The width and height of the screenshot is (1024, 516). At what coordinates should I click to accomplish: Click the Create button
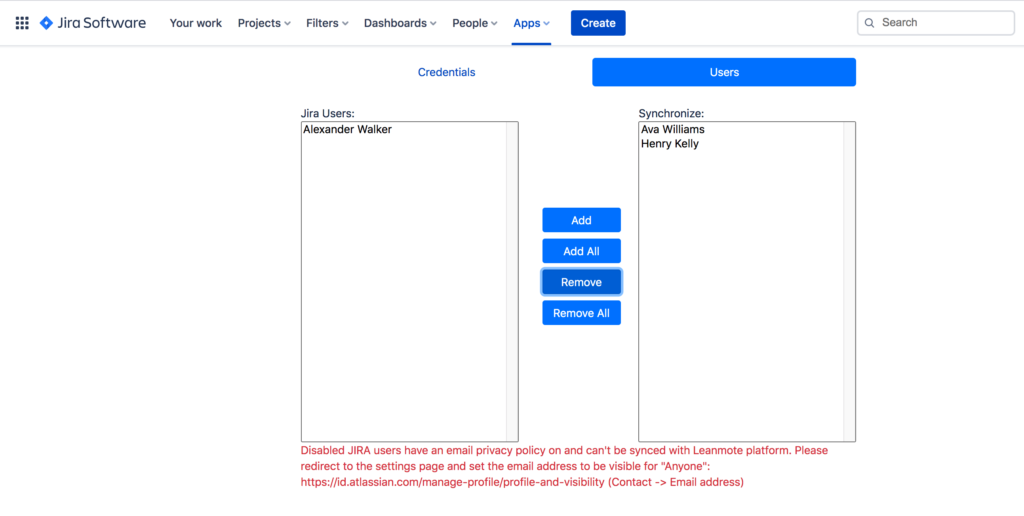(598, 23)
